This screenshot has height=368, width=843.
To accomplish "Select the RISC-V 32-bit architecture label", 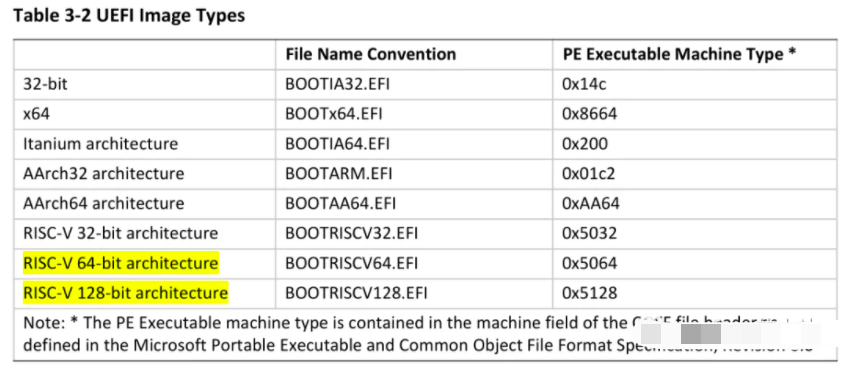I will tap(120, 233).
